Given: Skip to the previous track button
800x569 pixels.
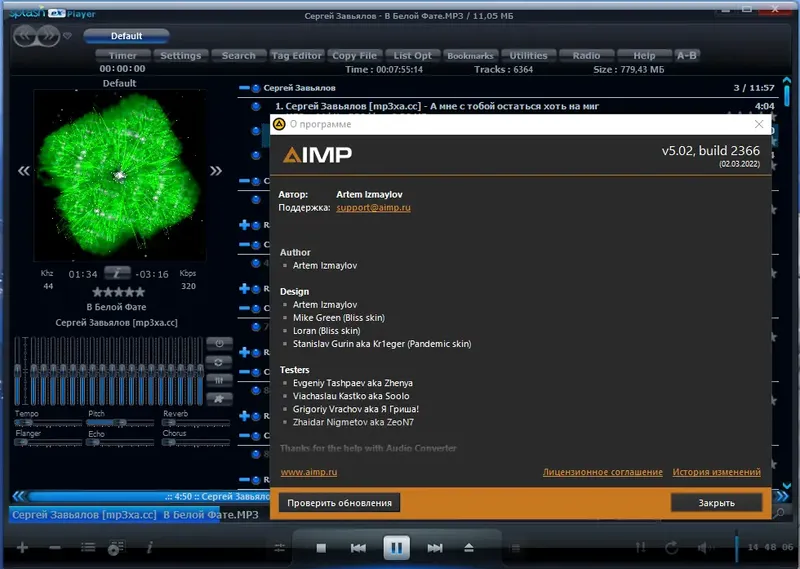Looking at the screenshot, I should tap(358, 548).
